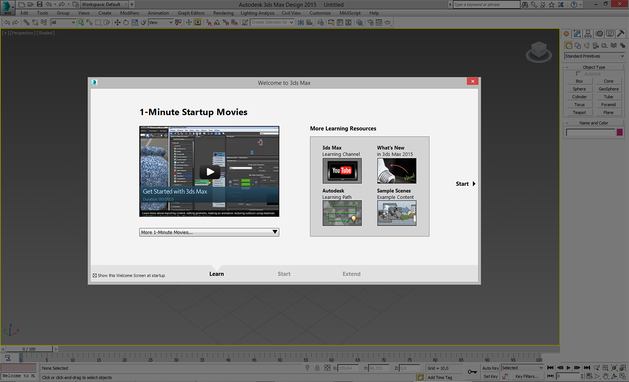Collapse the Name and Color rollout
The height and width of the screenshot is (382, 629).
pyautogui.click(x=594, y=123)
